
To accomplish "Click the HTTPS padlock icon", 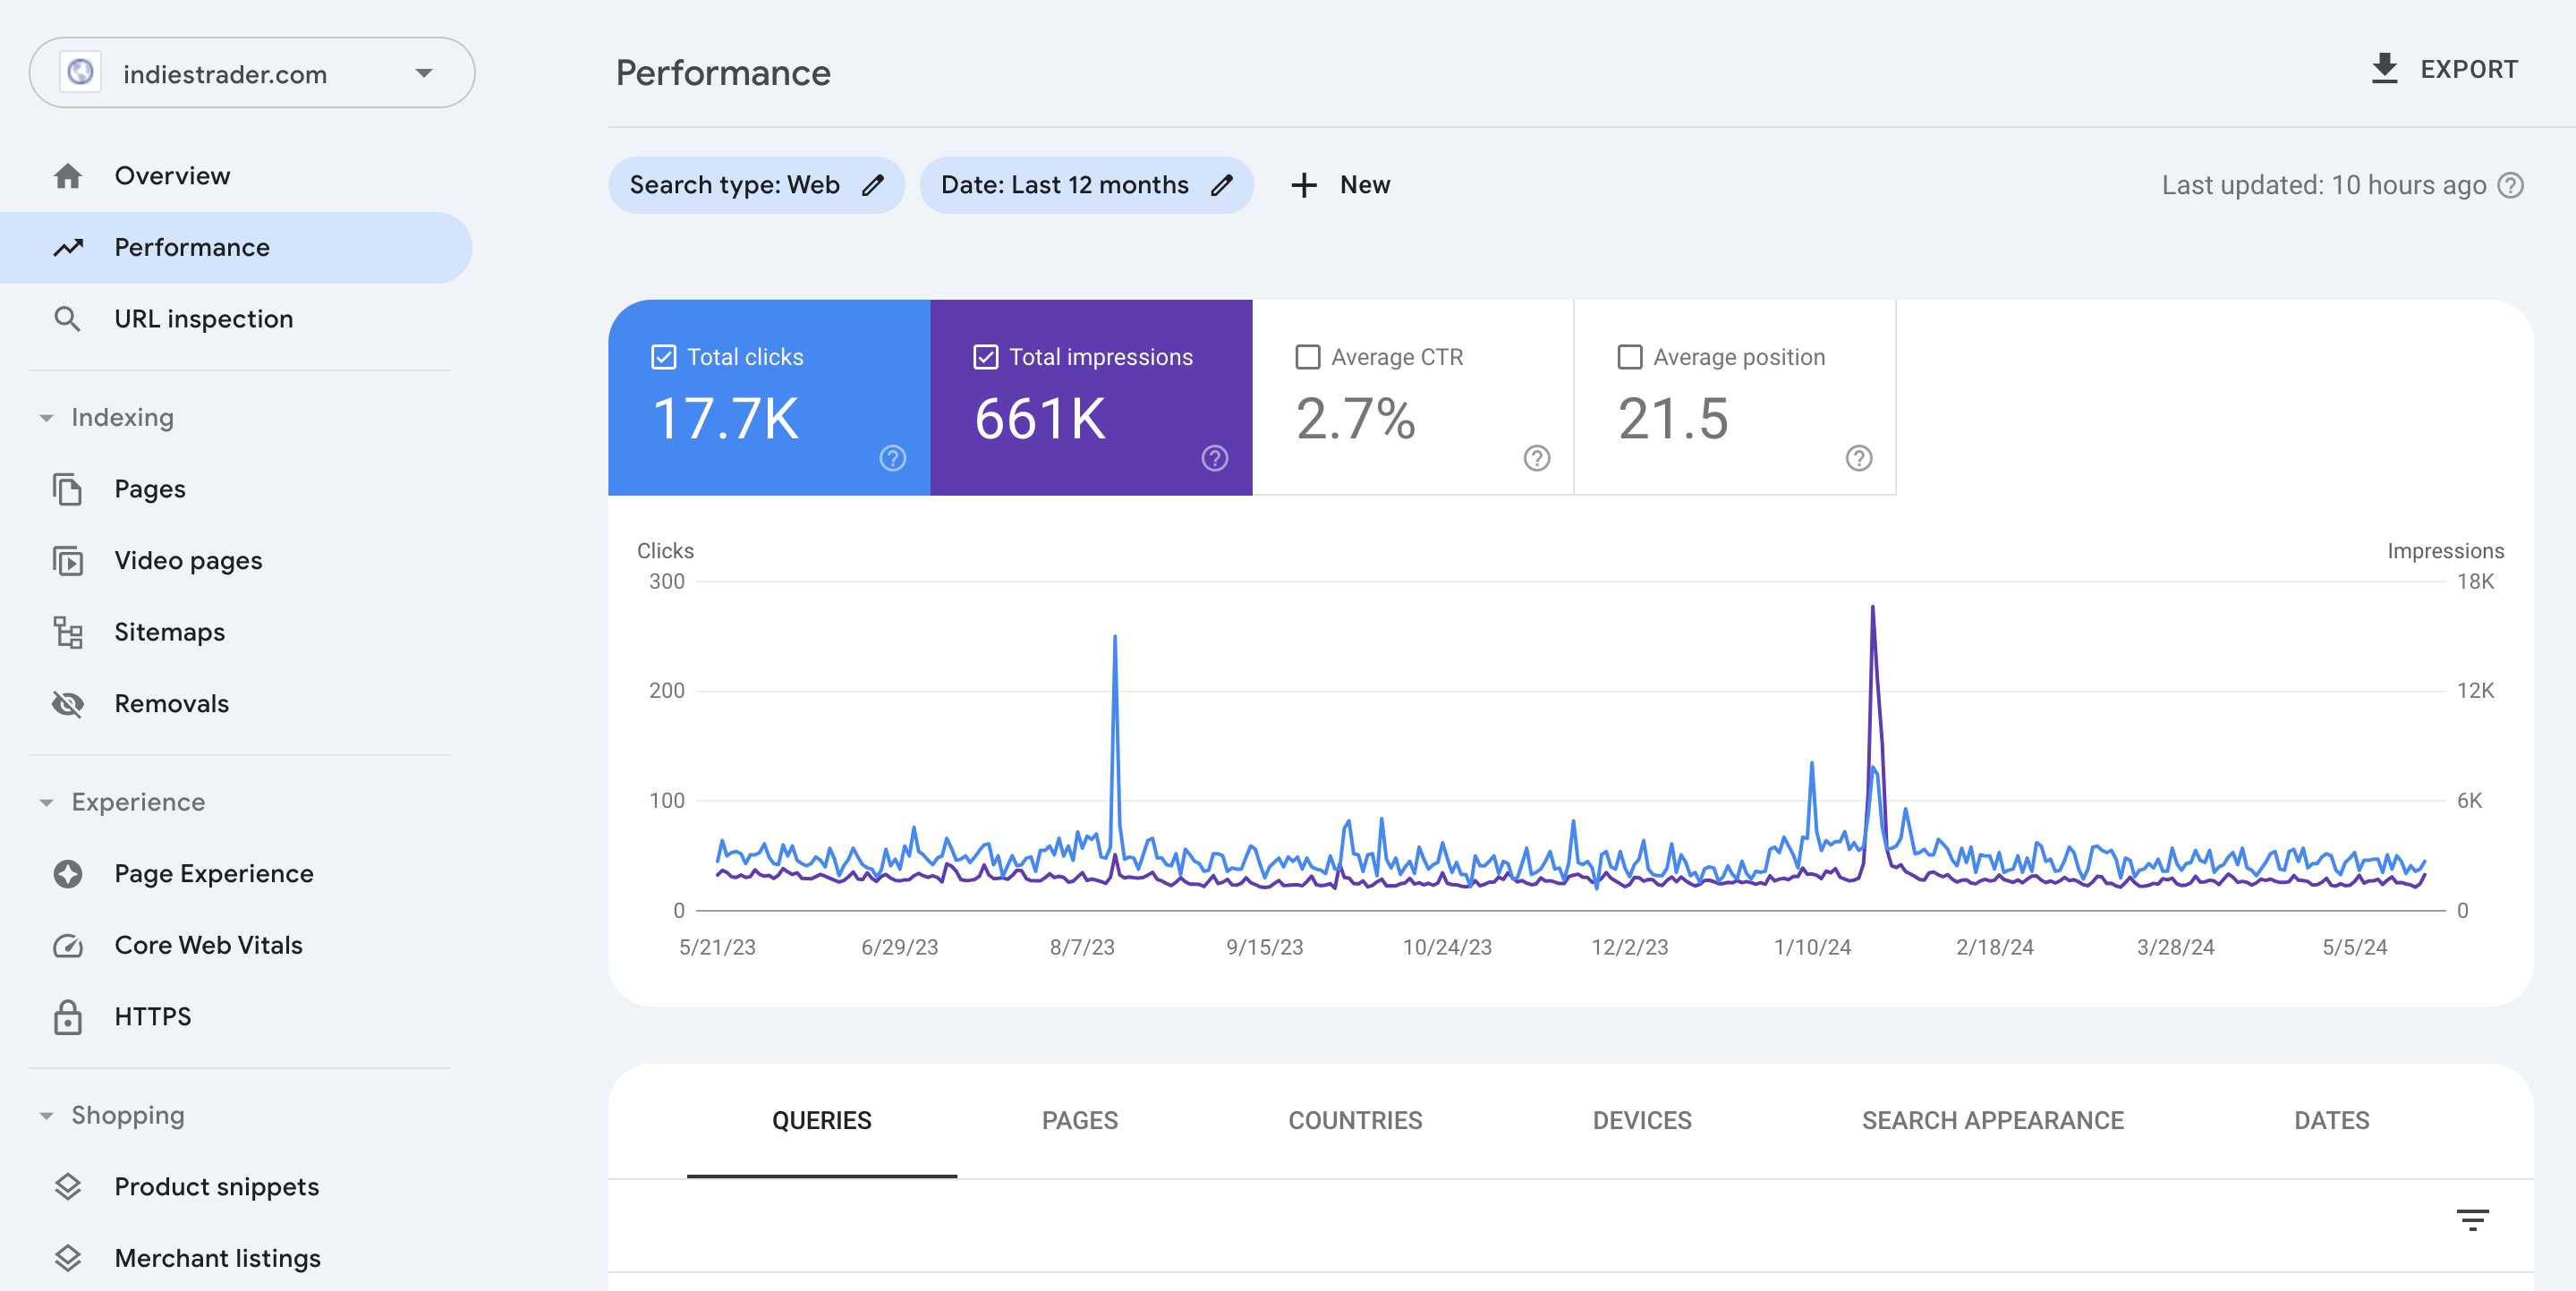I will (x=68, y=1016).
